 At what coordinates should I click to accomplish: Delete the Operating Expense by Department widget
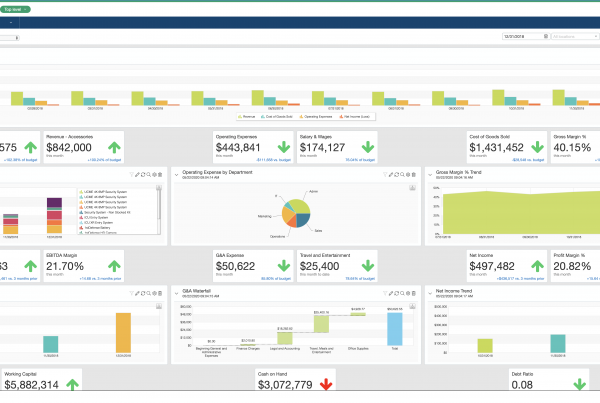(415, 172)
